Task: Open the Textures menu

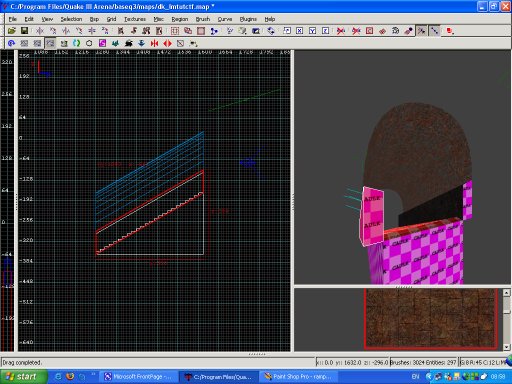Action: point(135,19)
